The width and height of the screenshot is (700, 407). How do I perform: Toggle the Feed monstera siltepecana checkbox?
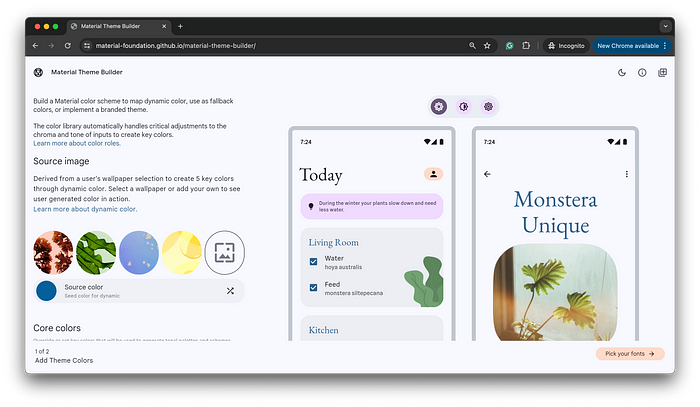pos(313,287)
